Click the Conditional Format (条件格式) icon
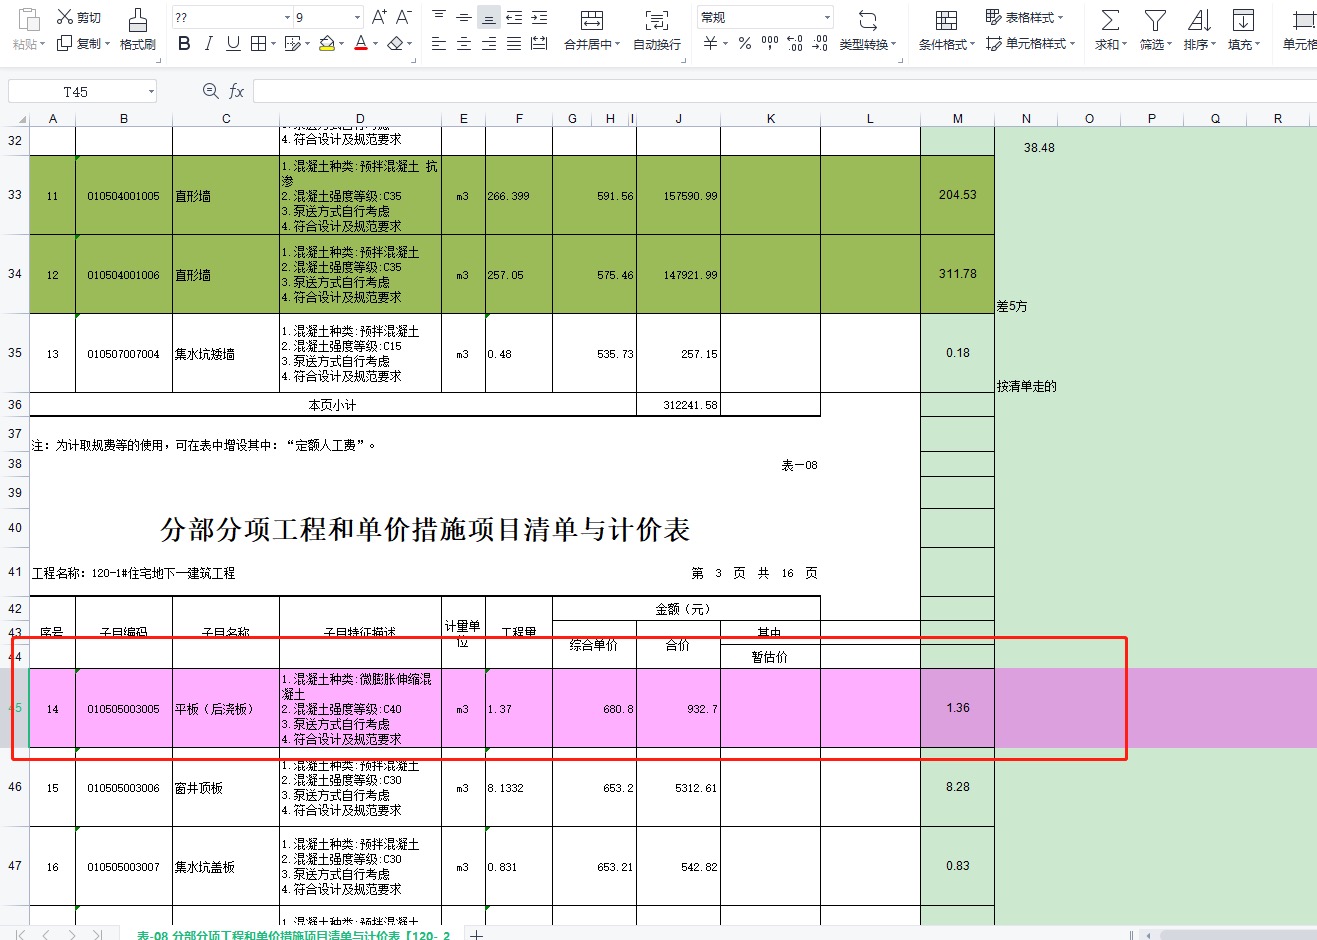This screenshot has height=940, width=1317. pyautogui.click(x=946, y=20)
